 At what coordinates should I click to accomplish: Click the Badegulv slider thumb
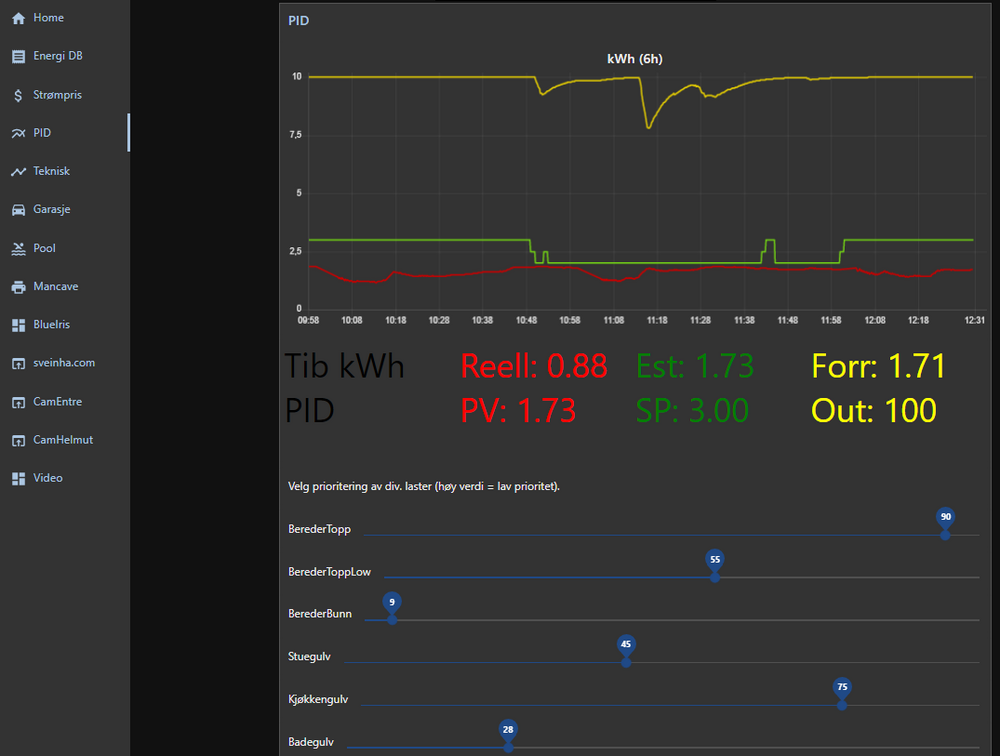pos(508,747)
